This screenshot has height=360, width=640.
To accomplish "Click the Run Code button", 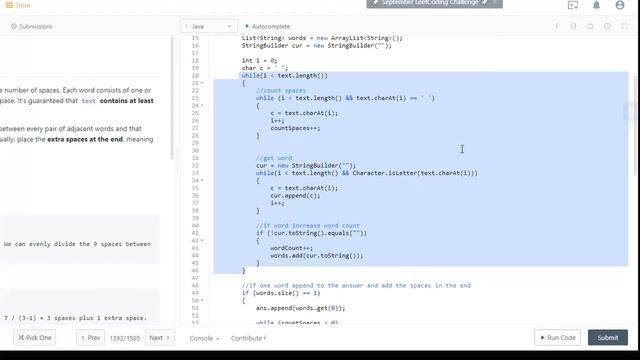I will tap(558, 338).
